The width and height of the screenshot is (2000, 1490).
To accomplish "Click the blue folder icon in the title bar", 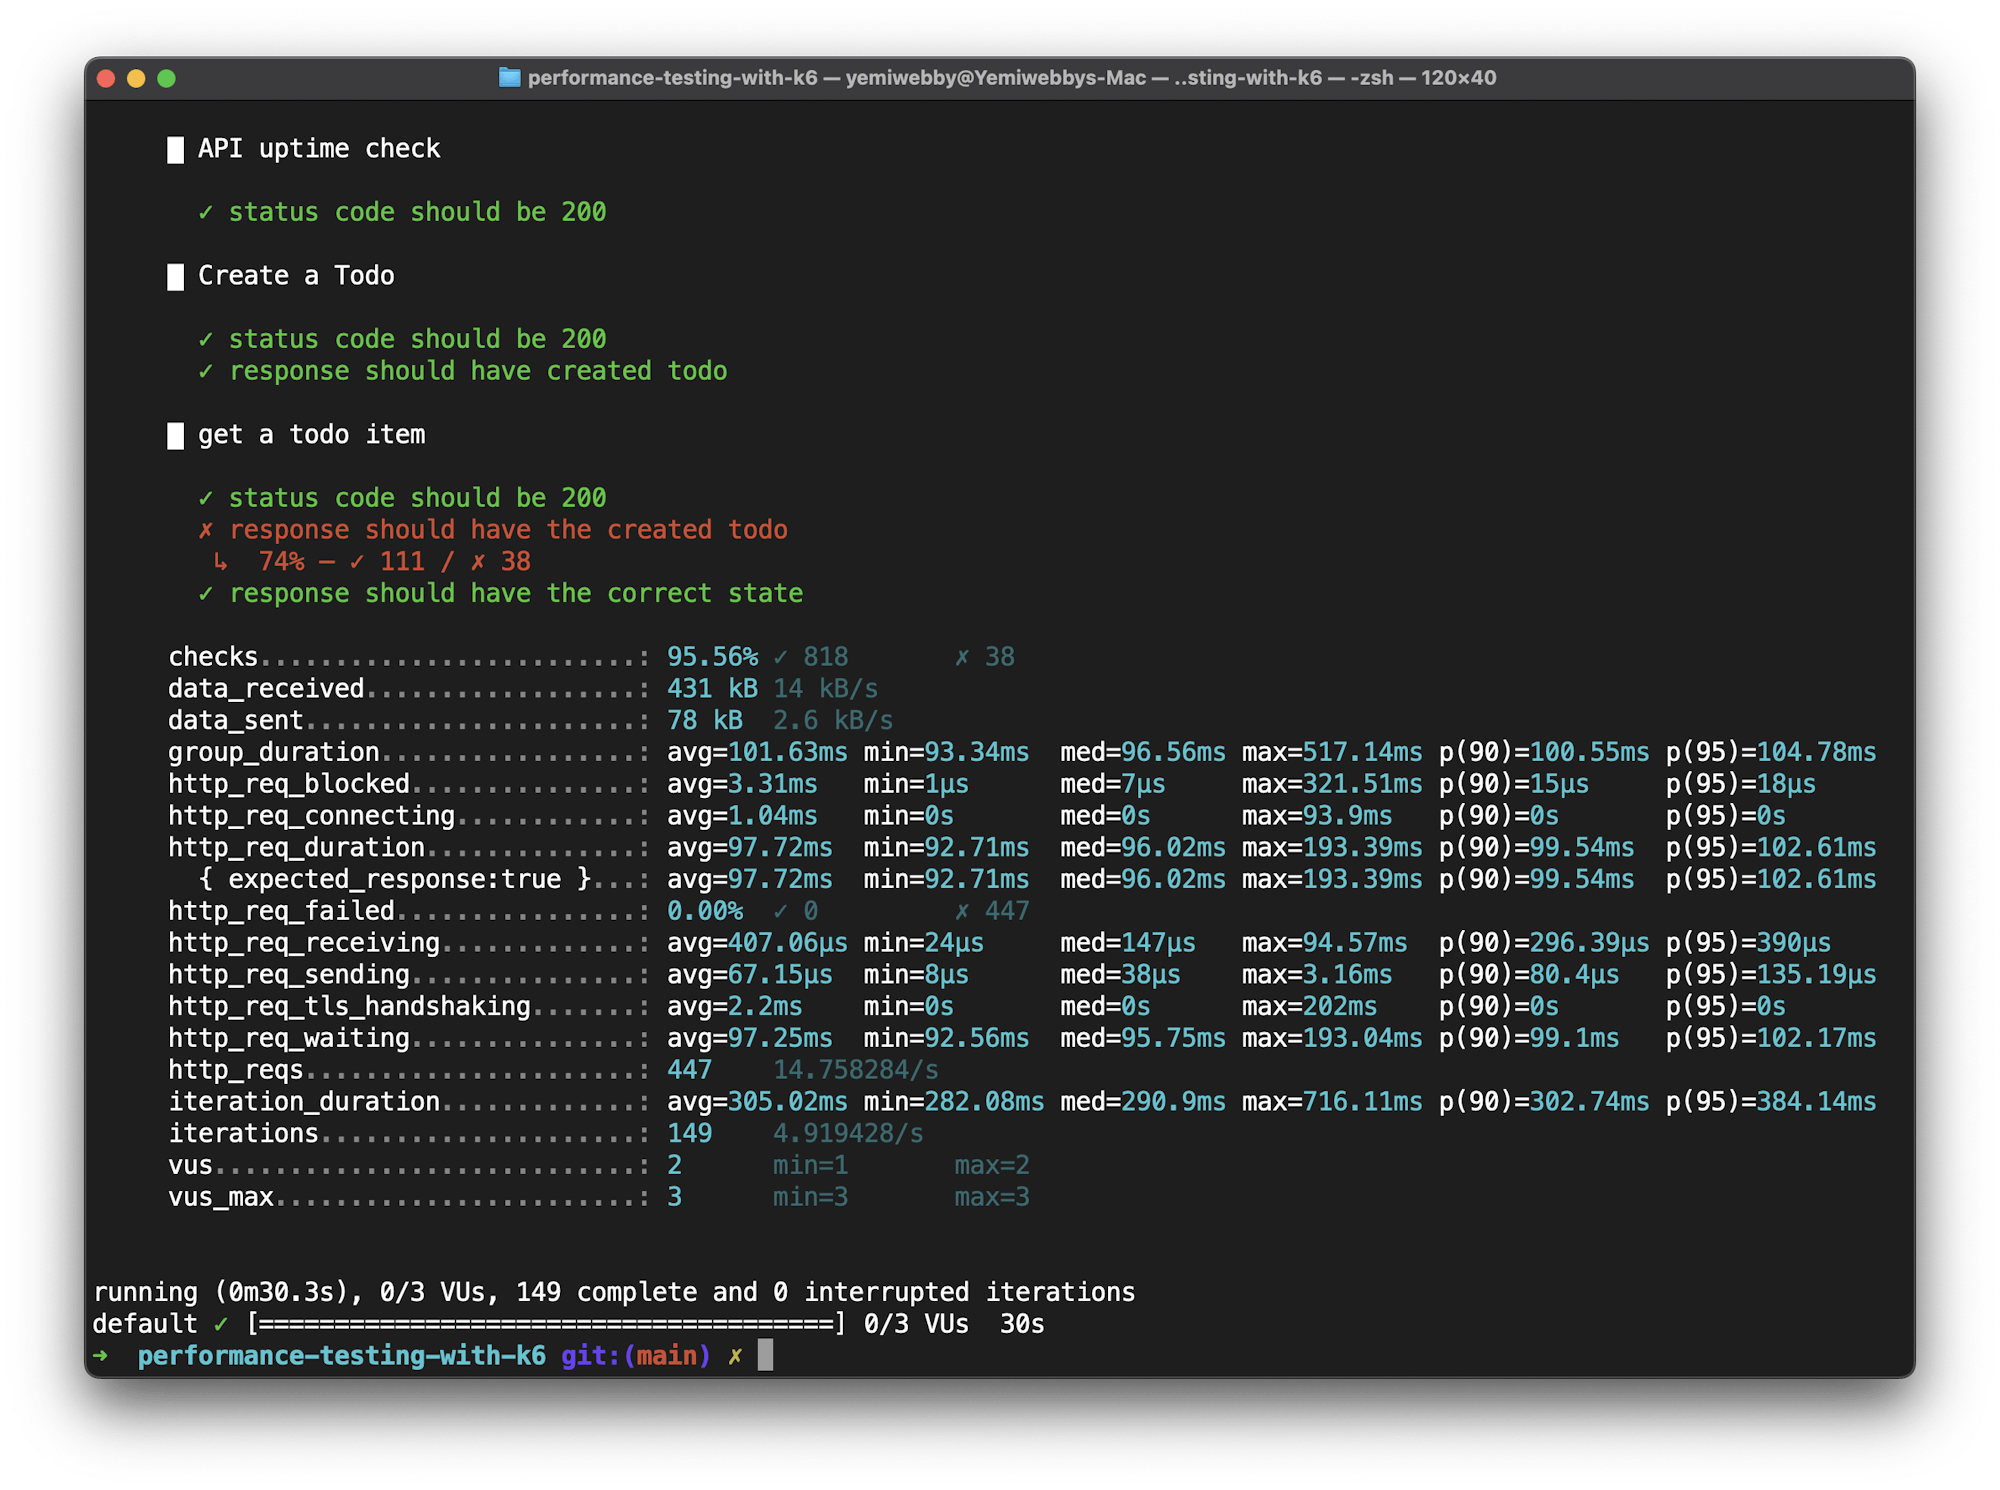I will (x=509, y=77).
